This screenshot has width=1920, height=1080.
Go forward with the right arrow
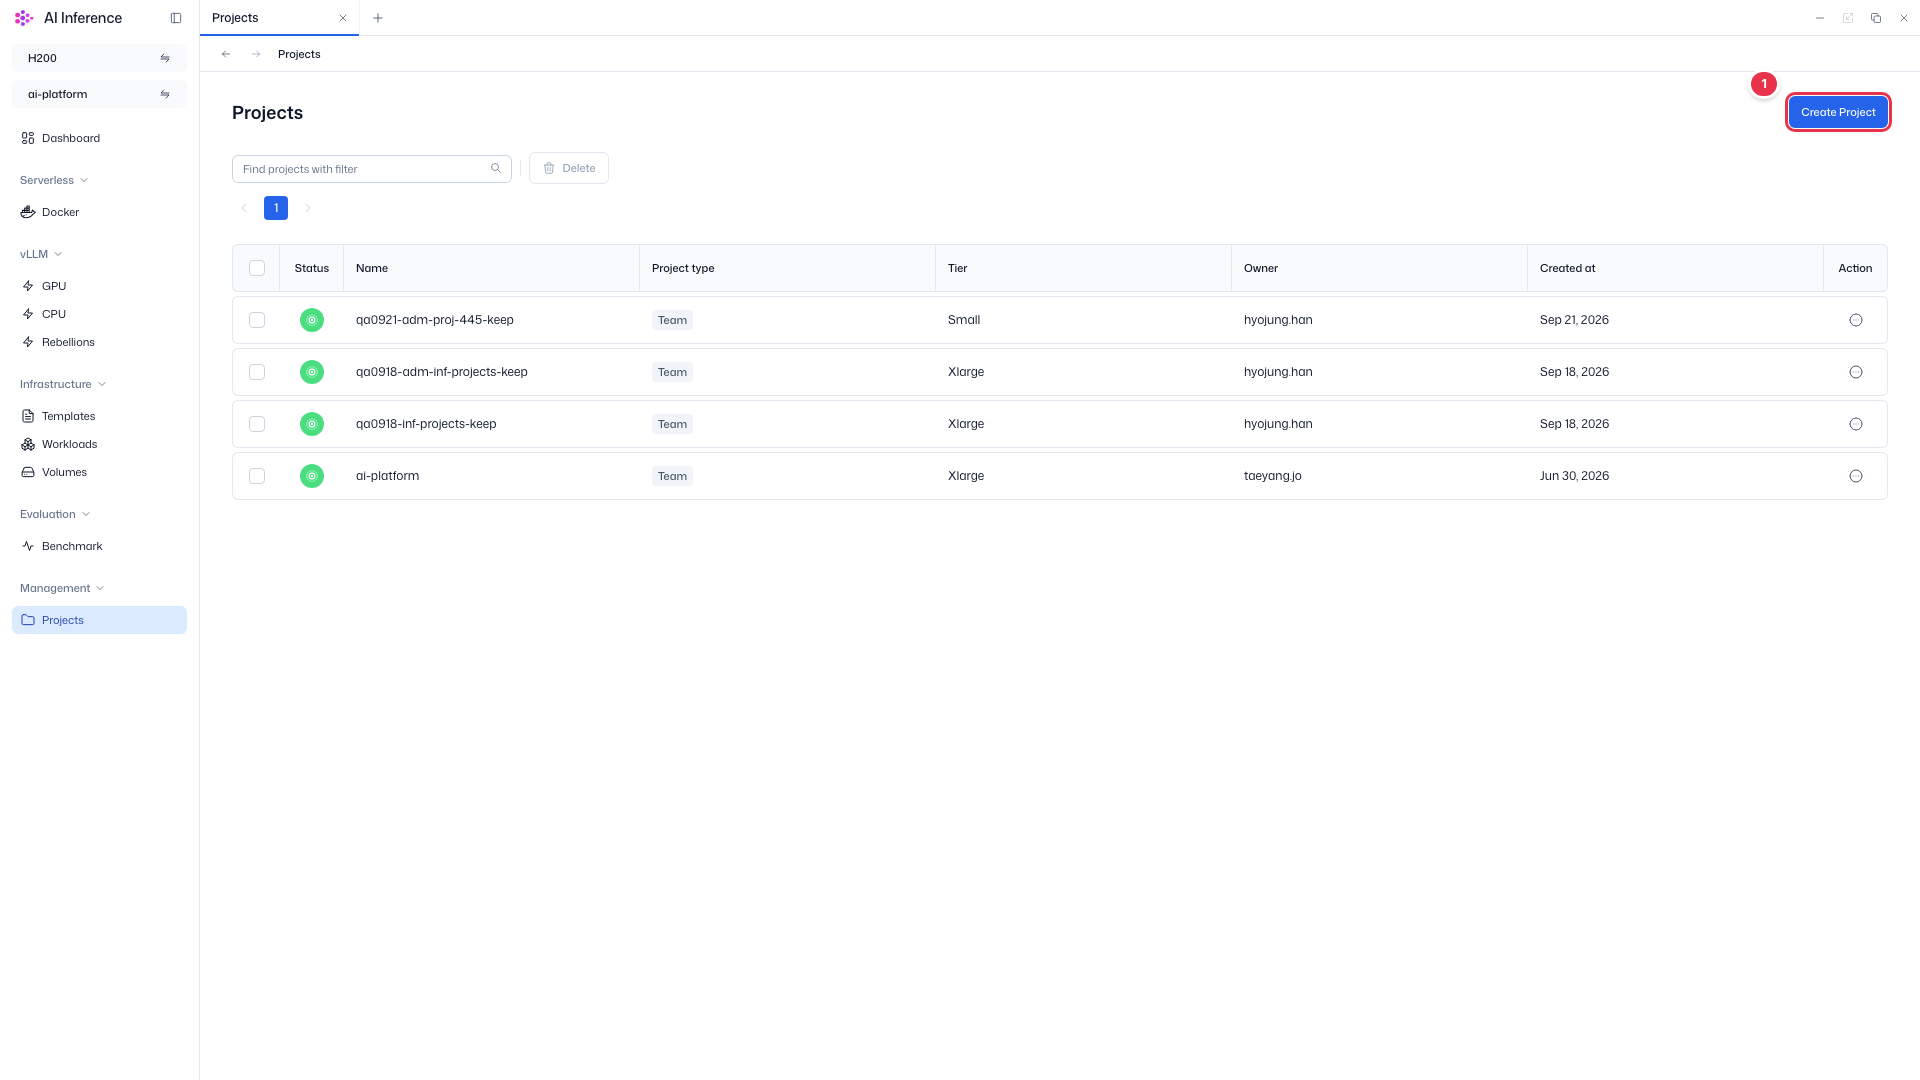(256, 54)
